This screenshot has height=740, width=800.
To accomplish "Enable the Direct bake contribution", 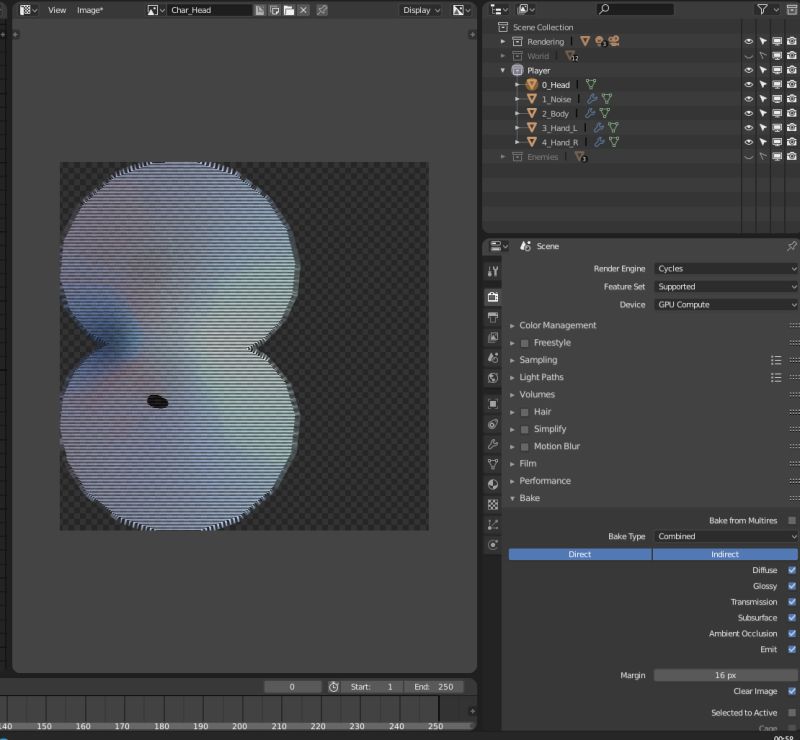I will 579,554.
